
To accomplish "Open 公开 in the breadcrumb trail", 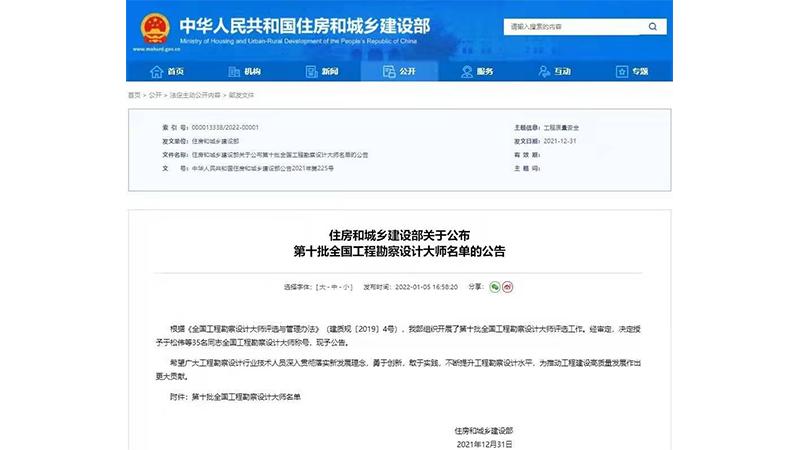I will (155, 95).
